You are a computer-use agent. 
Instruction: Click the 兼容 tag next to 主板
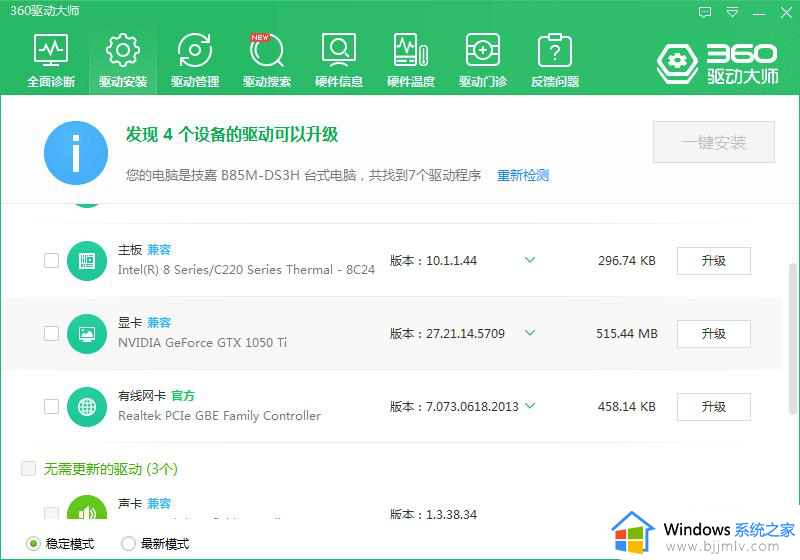coord(159,250)
